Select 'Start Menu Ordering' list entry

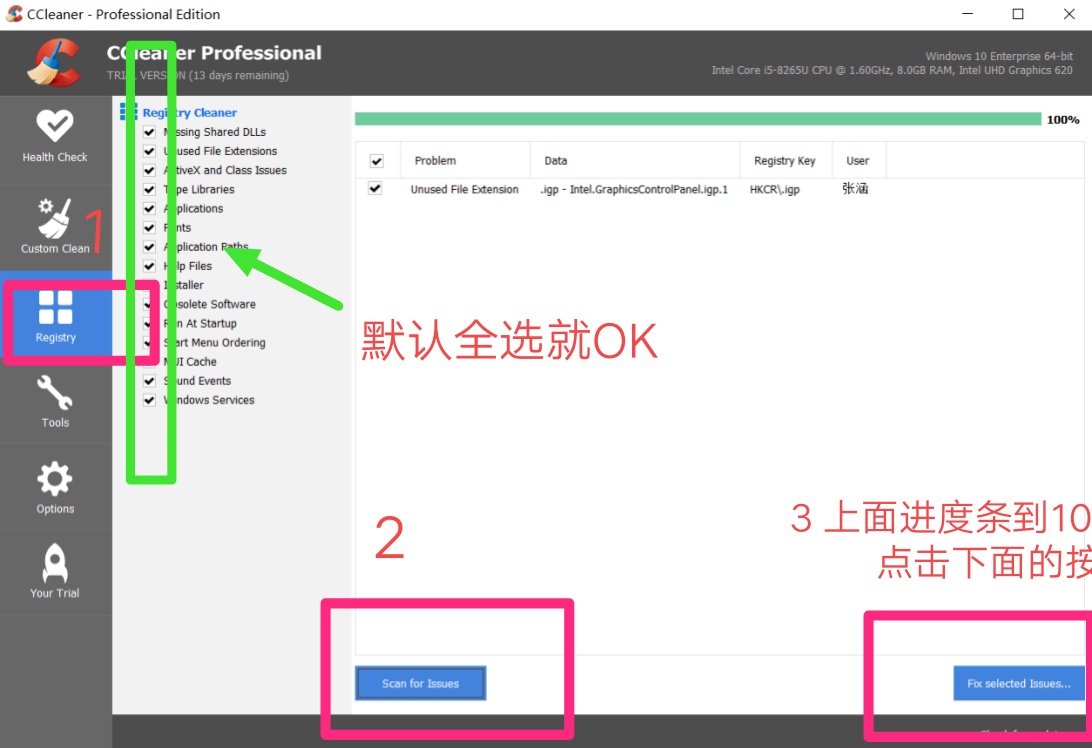pyautogui.click(x=214, y=343)
